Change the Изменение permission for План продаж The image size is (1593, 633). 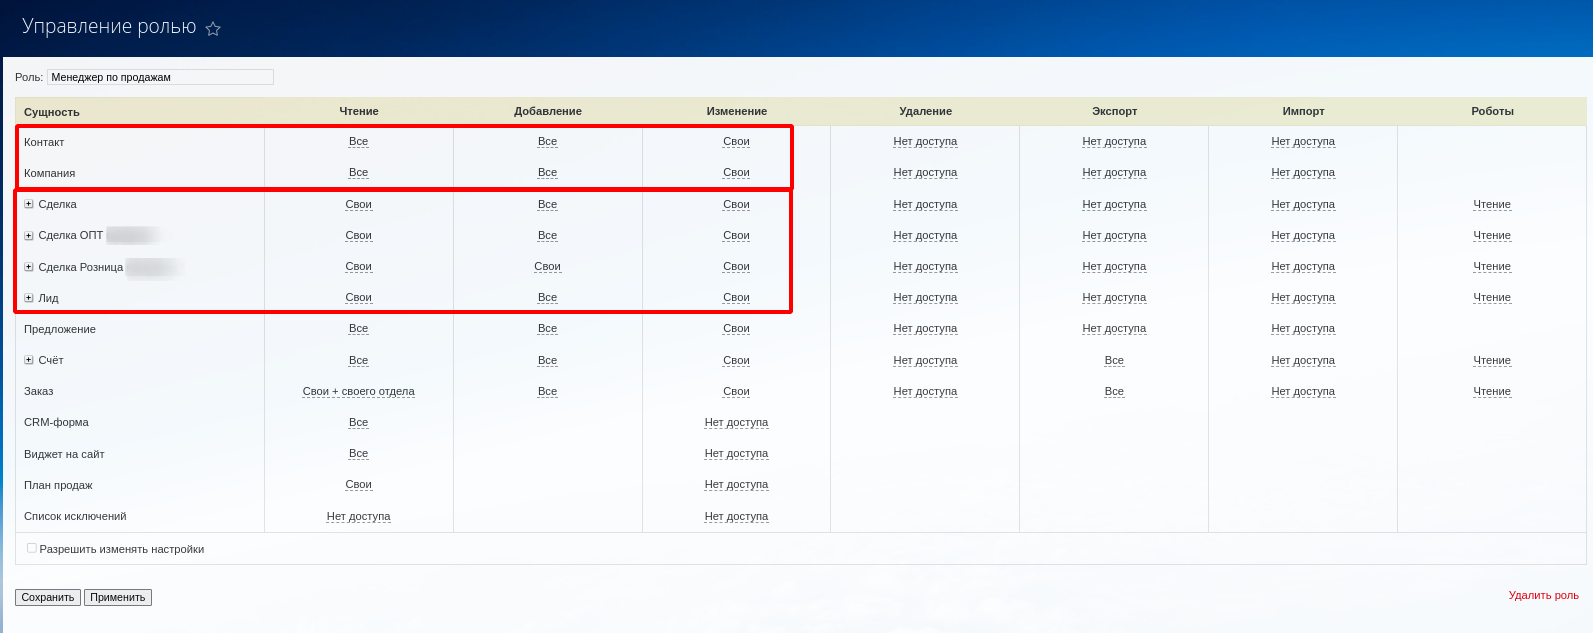(x=736, y=485)
